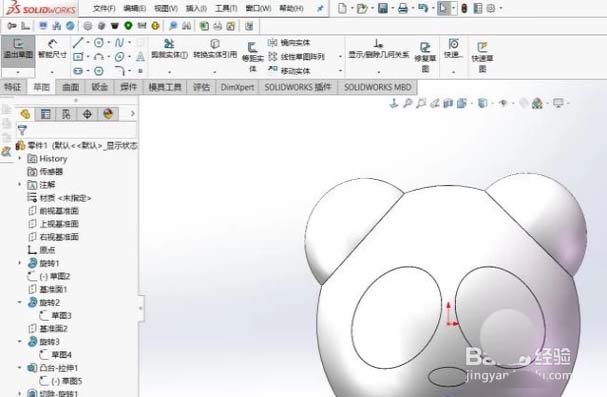Click the filter funnel icon in feature tree

point(22,130)
